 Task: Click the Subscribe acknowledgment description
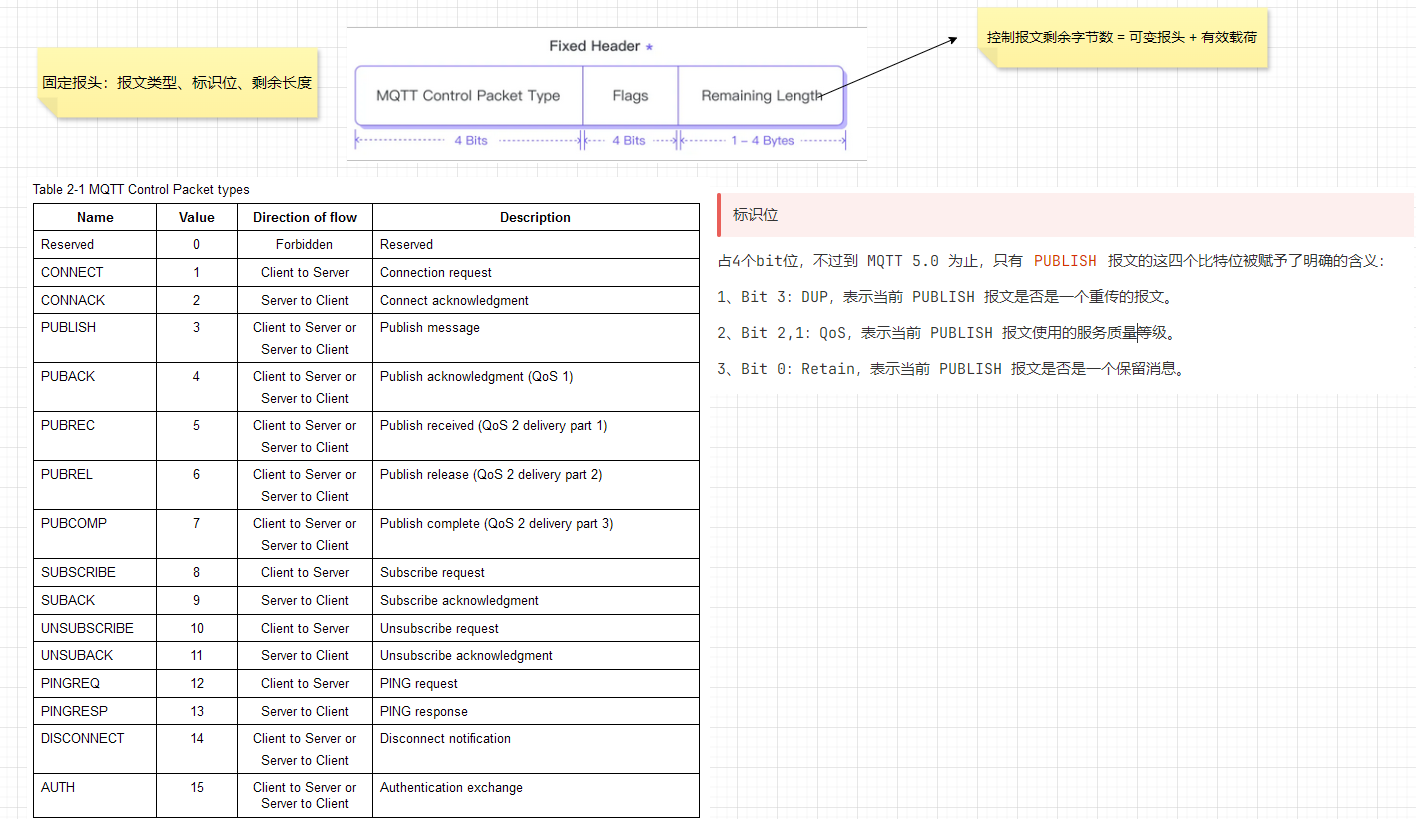(x=459, y=600)
